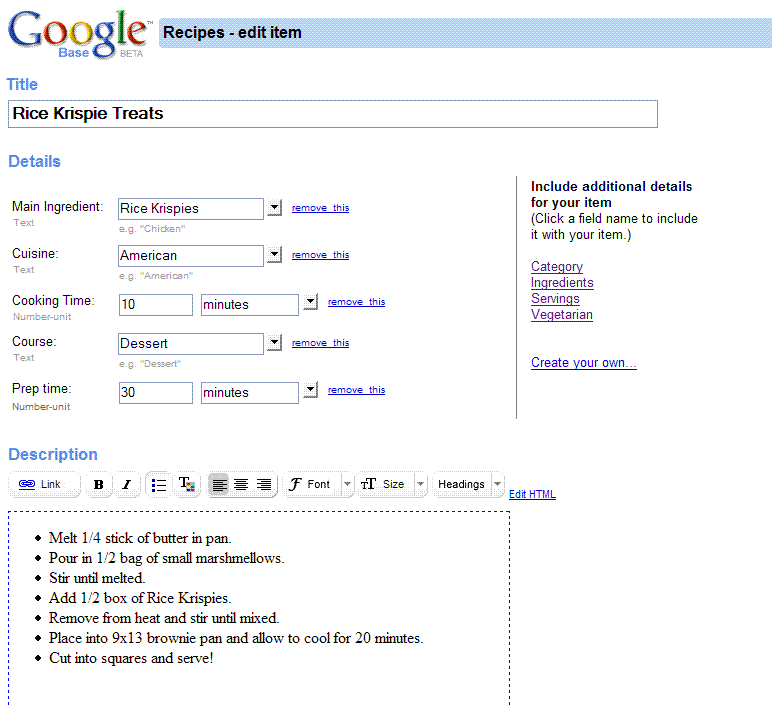Click the Prep time number field
Screen dimensions: 772x707
click(156, 393)
